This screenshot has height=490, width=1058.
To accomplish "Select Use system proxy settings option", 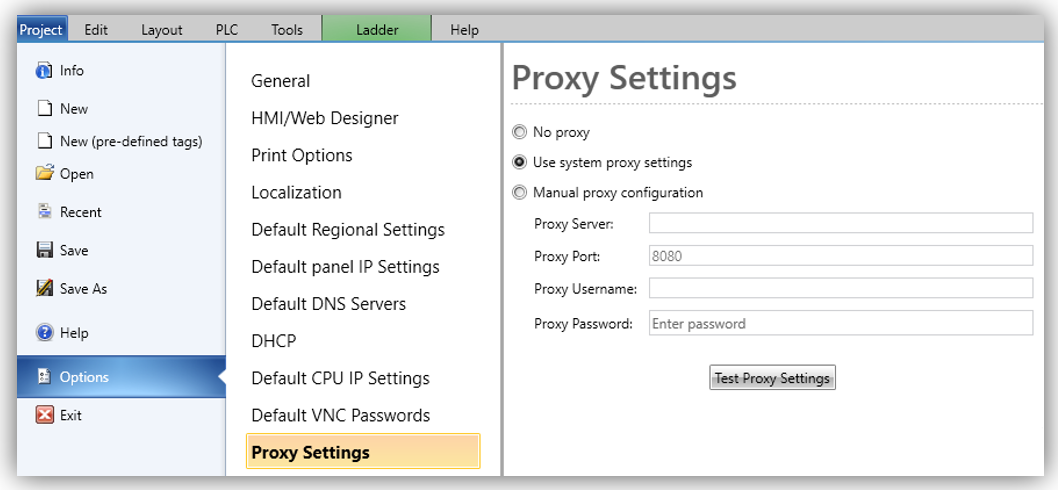I will click(x=519, y=163).
